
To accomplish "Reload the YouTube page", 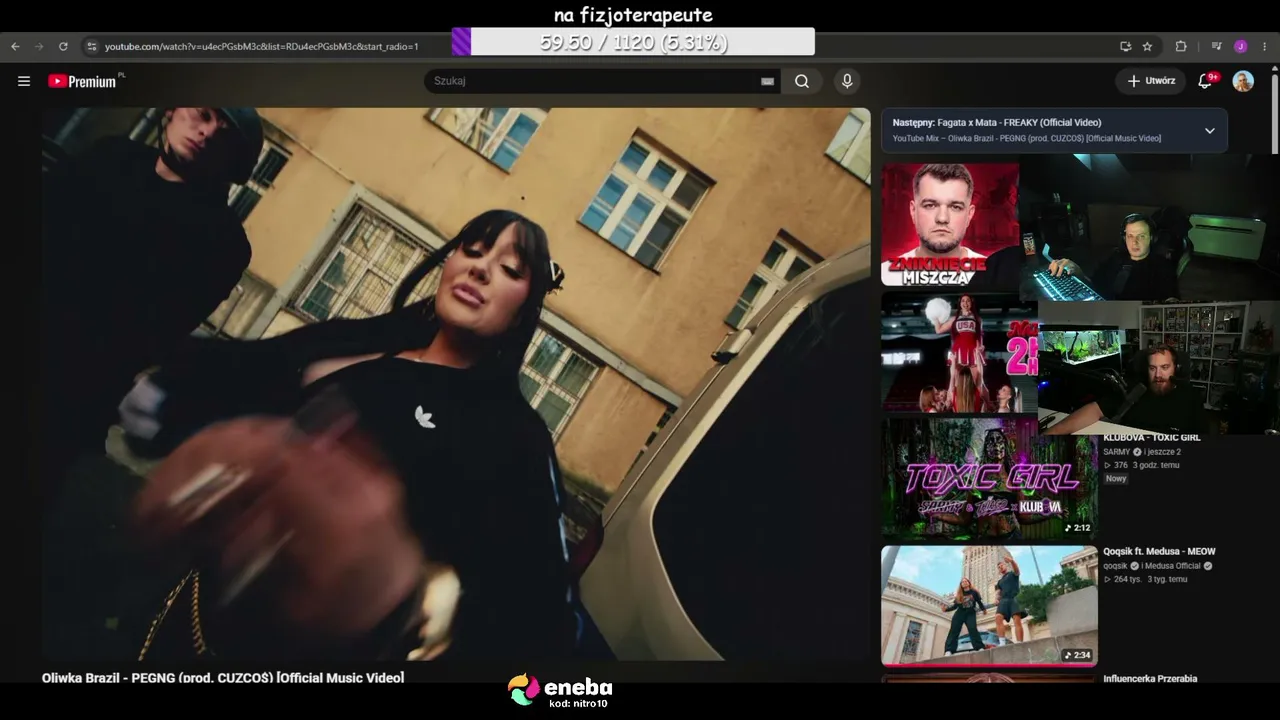I will pos(63,46).
